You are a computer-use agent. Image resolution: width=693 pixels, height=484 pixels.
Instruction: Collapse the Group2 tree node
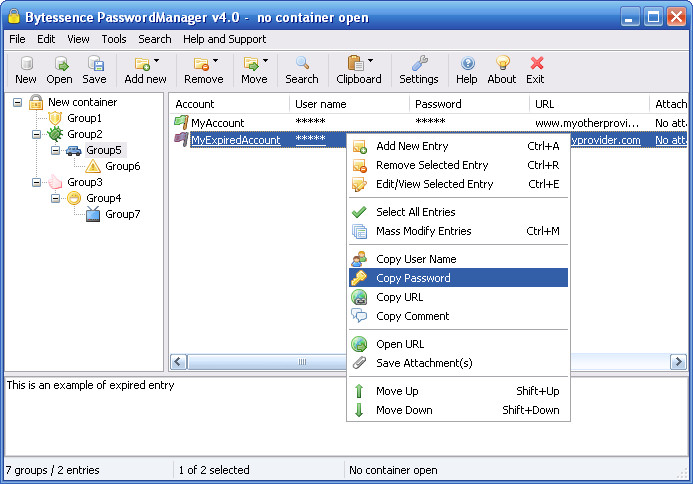coord(36,134)
